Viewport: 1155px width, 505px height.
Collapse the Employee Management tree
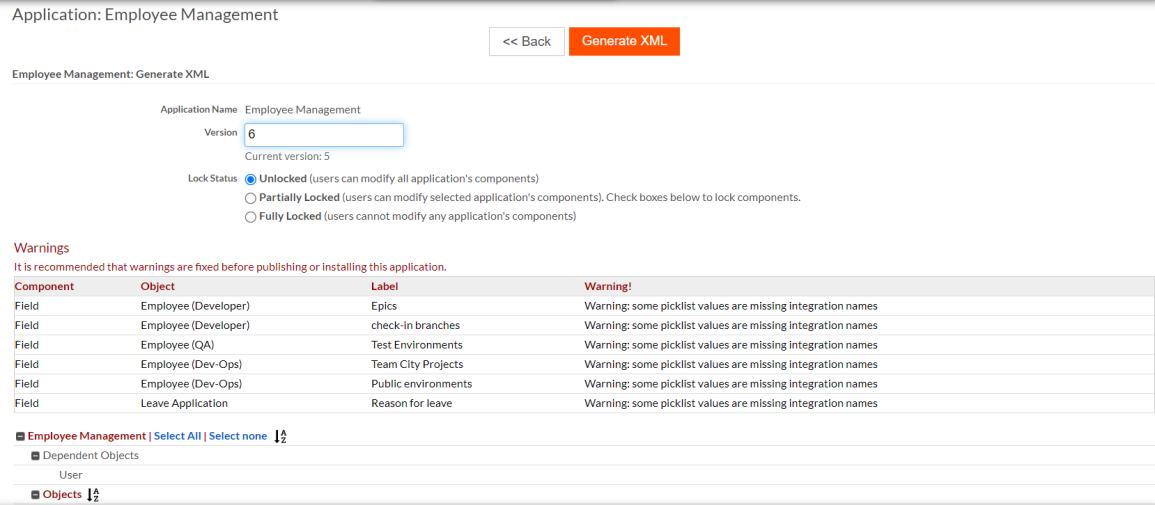20,437
